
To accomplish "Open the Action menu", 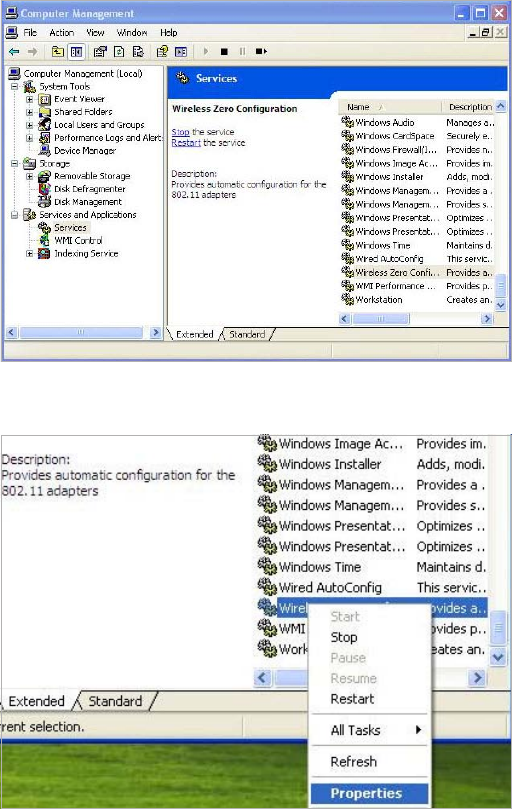I will pos(61,33).
